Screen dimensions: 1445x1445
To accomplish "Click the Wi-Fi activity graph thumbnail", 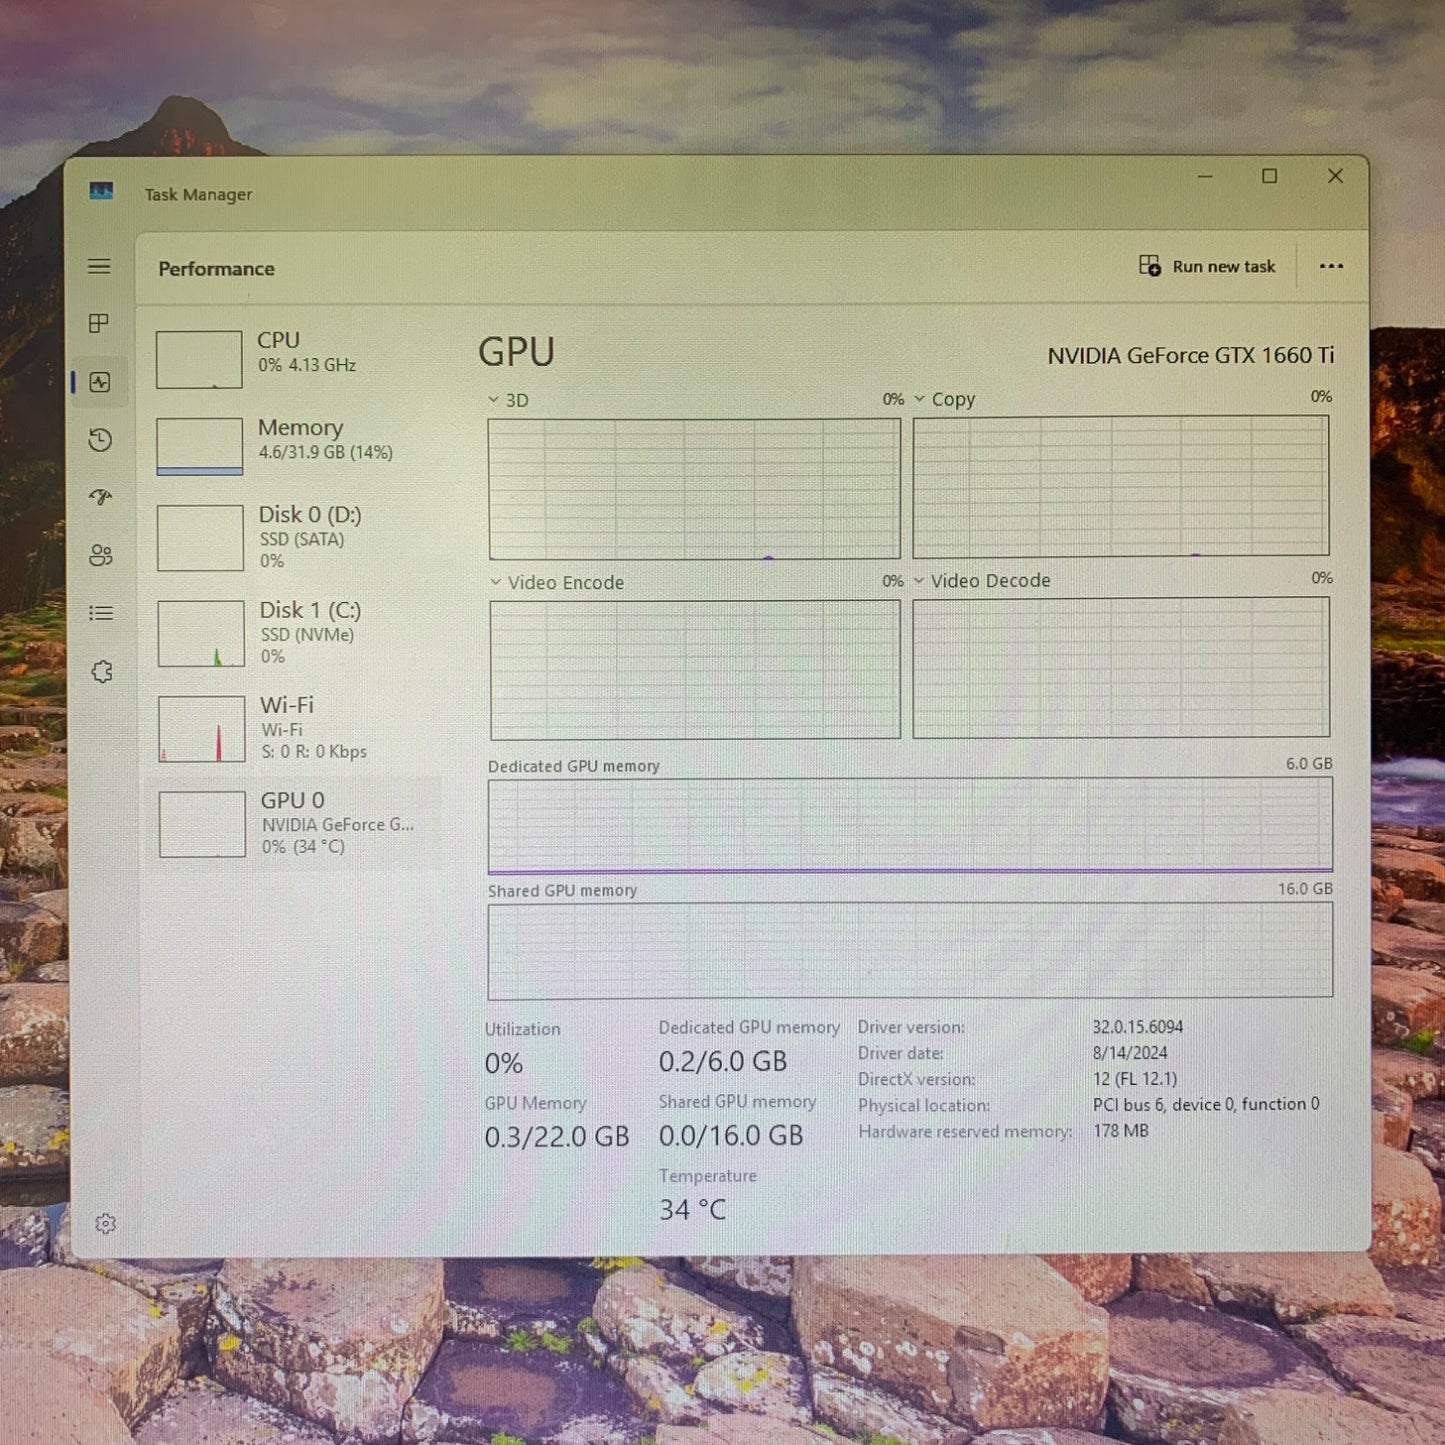I will click(199, 727).
